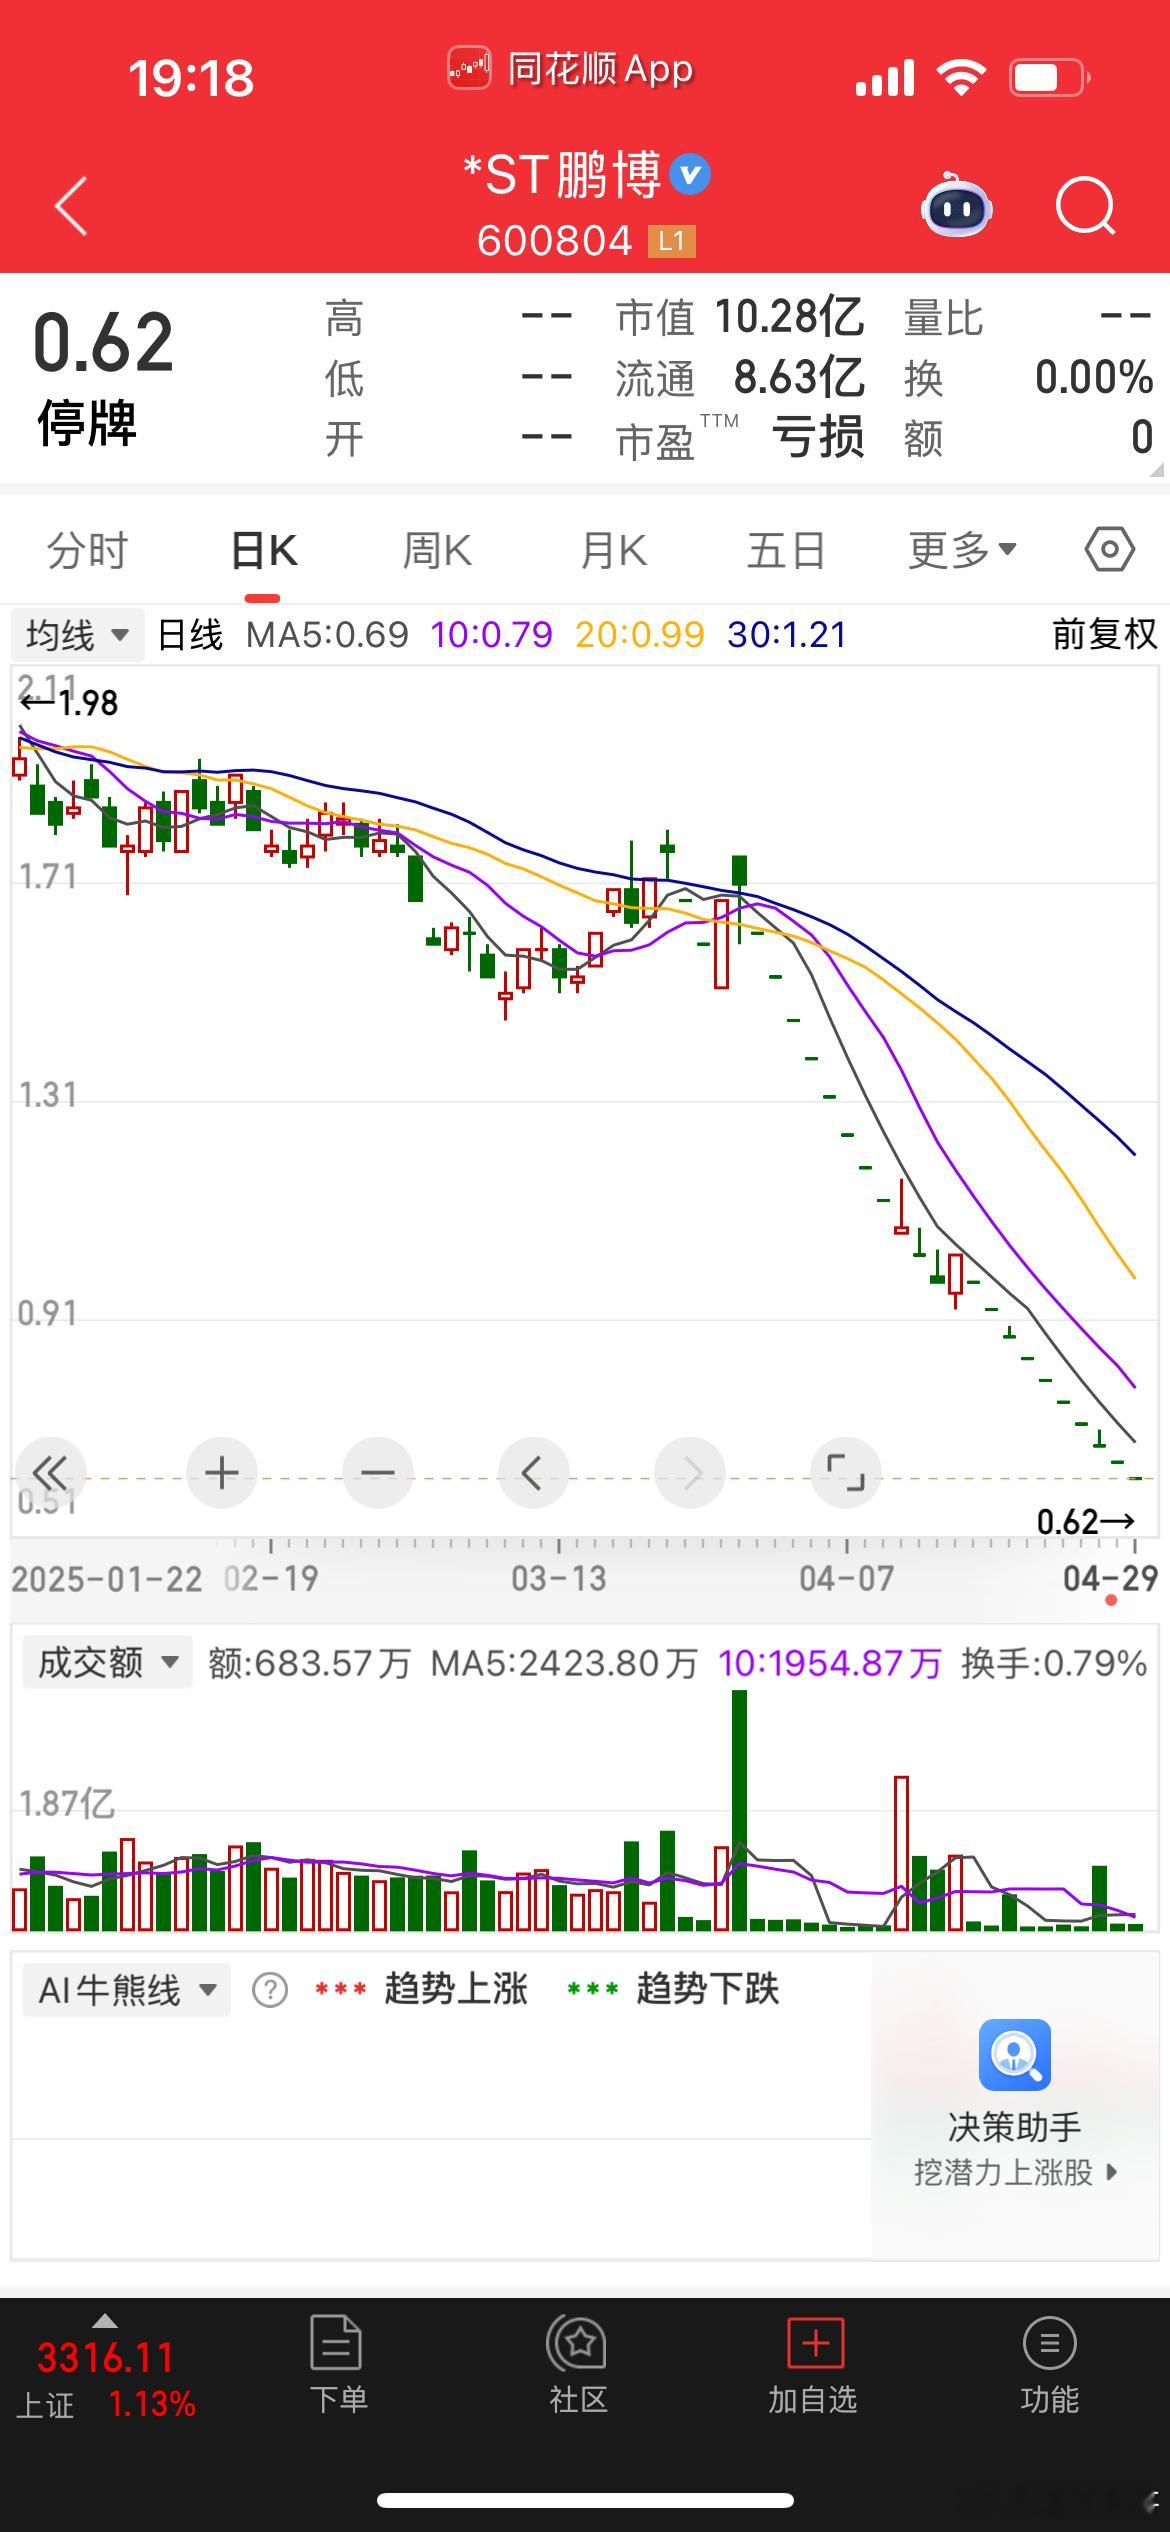This screenshot has height=2532, width=1170.
Task: Tap the *ST鹏博 stock title
Action: 562,175
